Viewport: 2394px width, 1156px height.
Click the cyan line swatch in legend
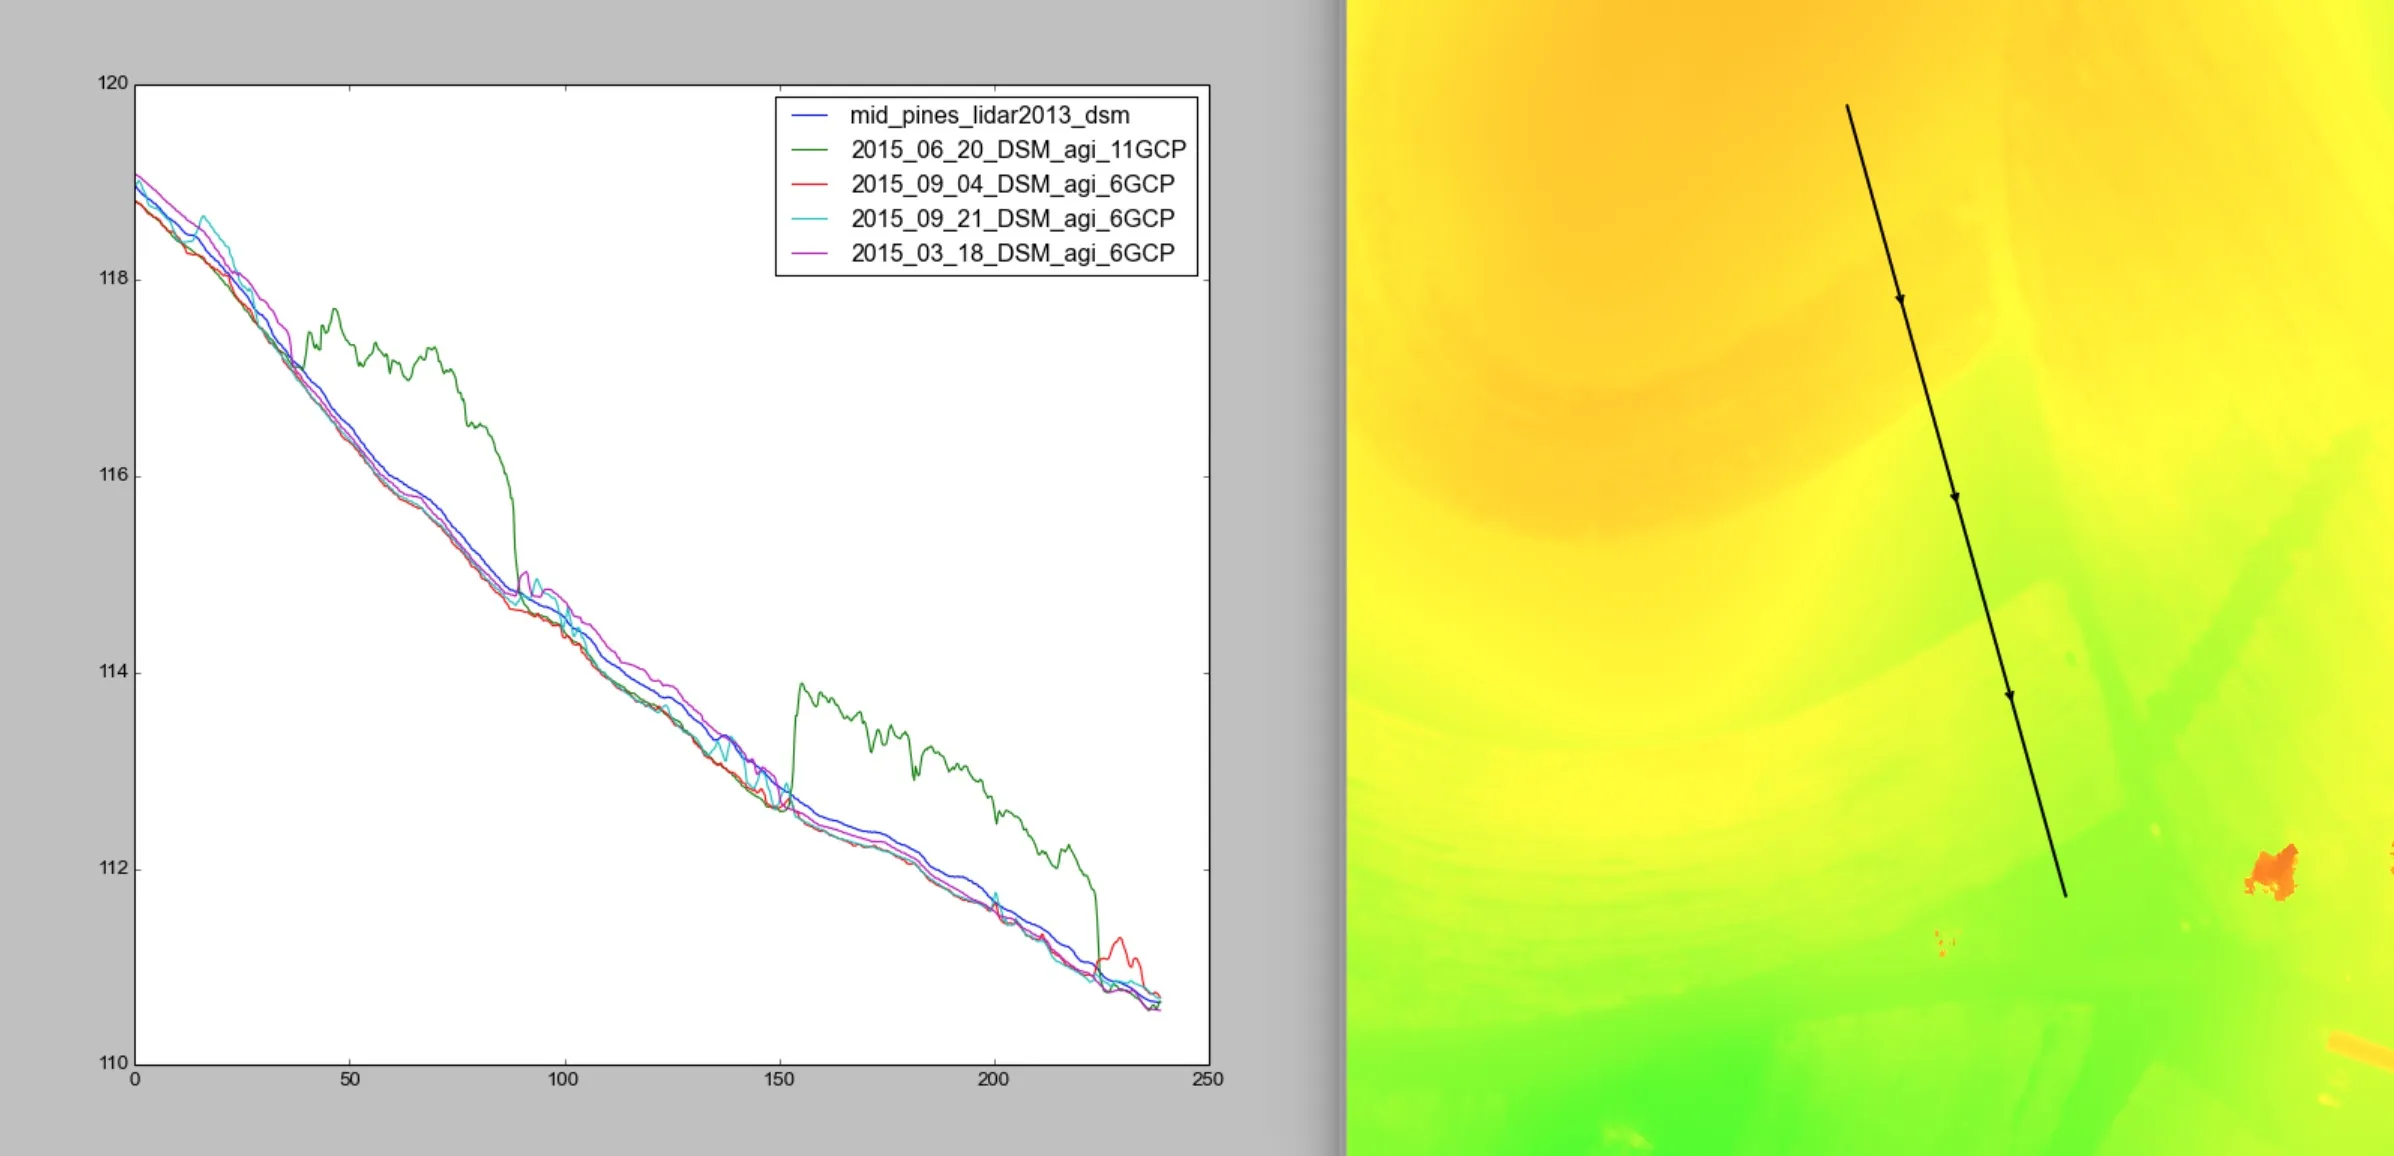click(x=809, y=219)
